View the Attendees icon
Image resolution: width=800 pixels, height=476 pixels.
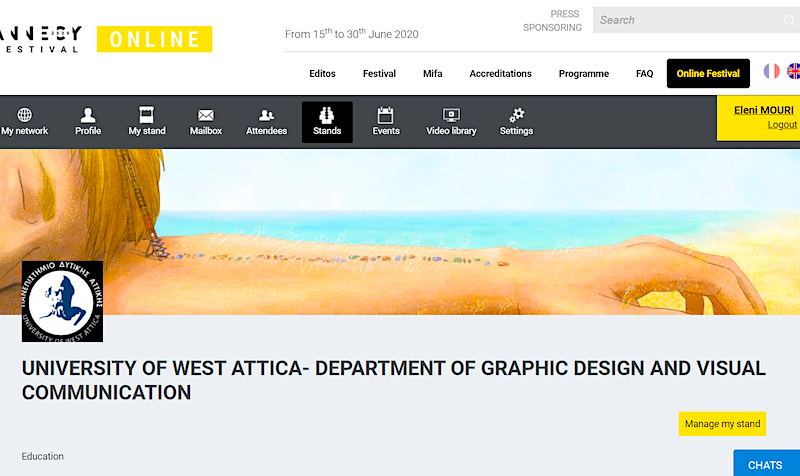click(x=266, y=115)
